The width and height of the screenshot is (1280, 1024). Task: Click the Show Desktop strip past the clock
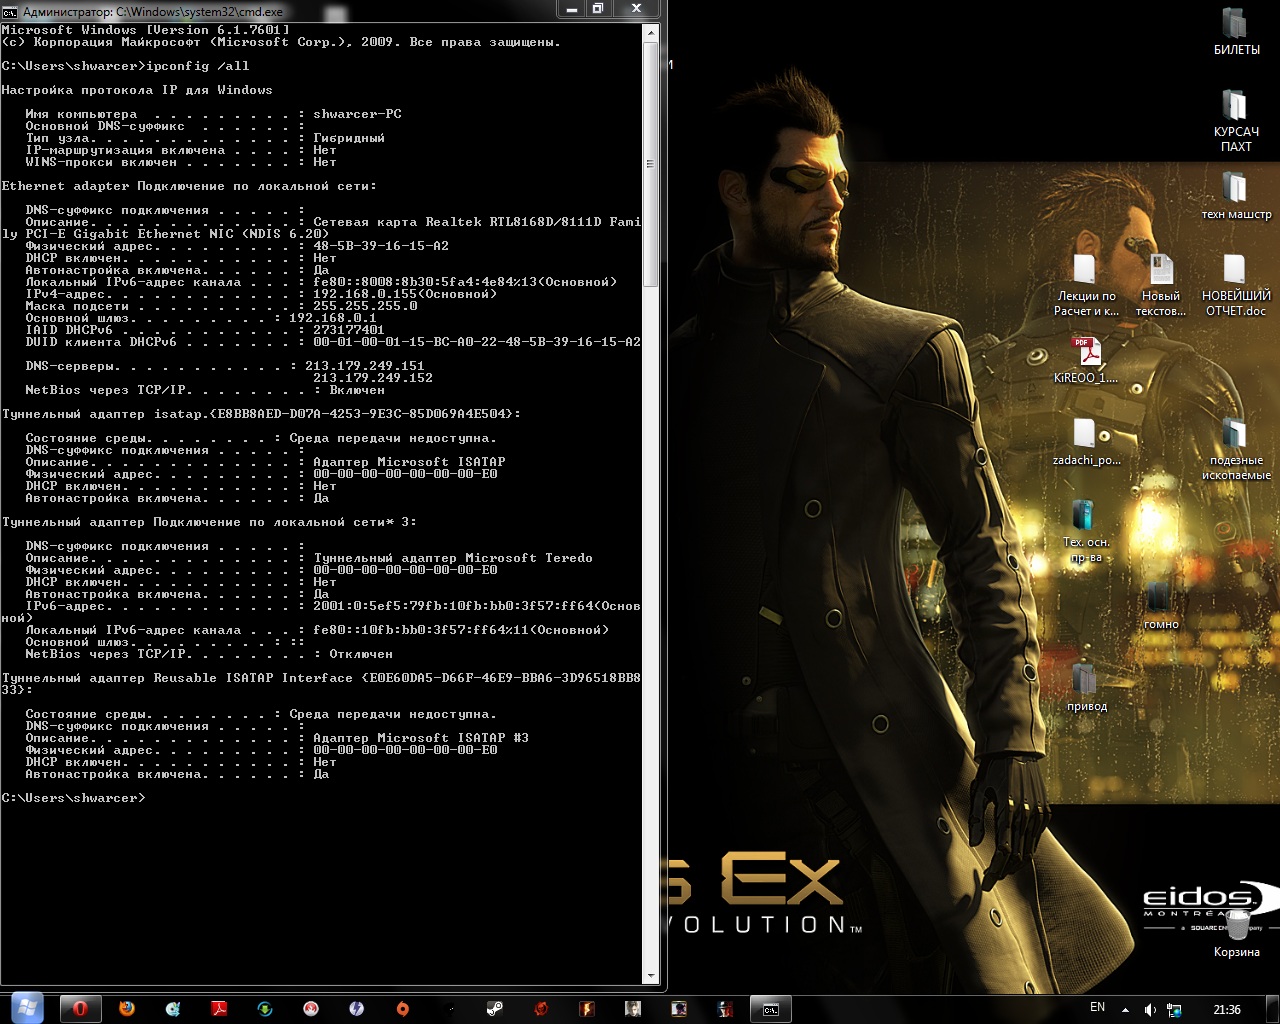[1273, 1009]
